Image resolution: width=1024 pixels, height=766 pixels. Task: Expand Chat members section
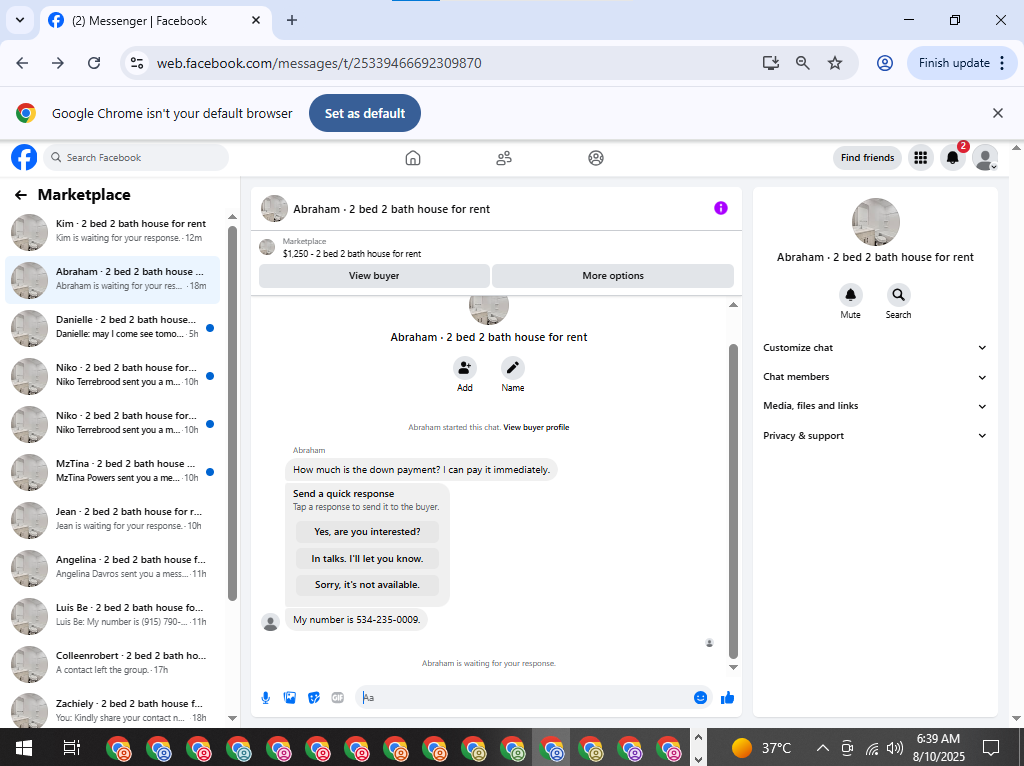coord(874,377)
